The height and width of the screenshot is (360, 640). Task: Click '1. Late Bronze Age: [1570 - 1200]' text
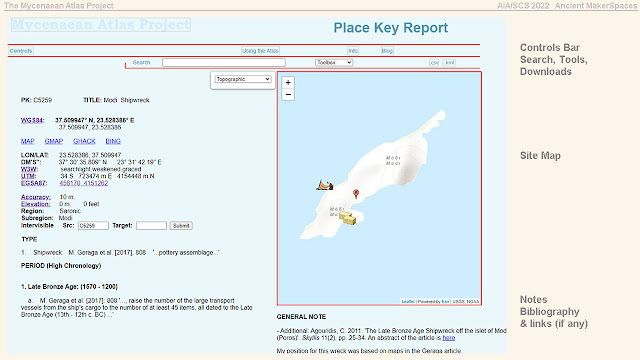(x=69, y=287)
